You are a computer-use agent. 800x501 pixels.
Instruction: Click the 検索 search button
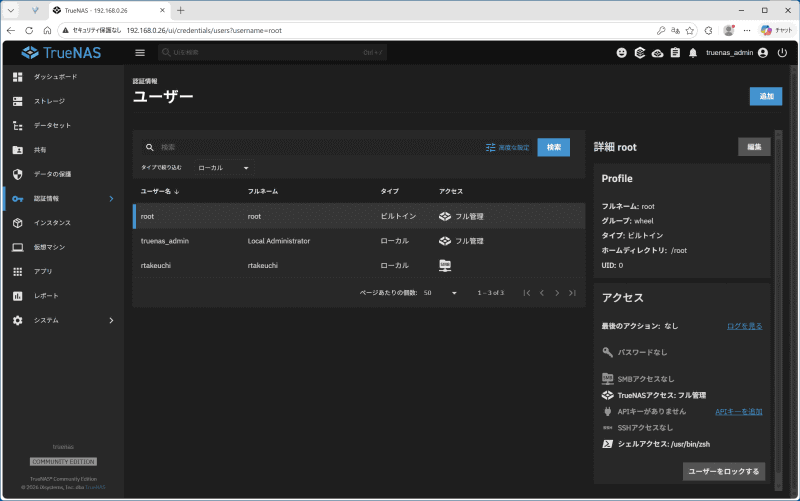[x=554, y=147]
